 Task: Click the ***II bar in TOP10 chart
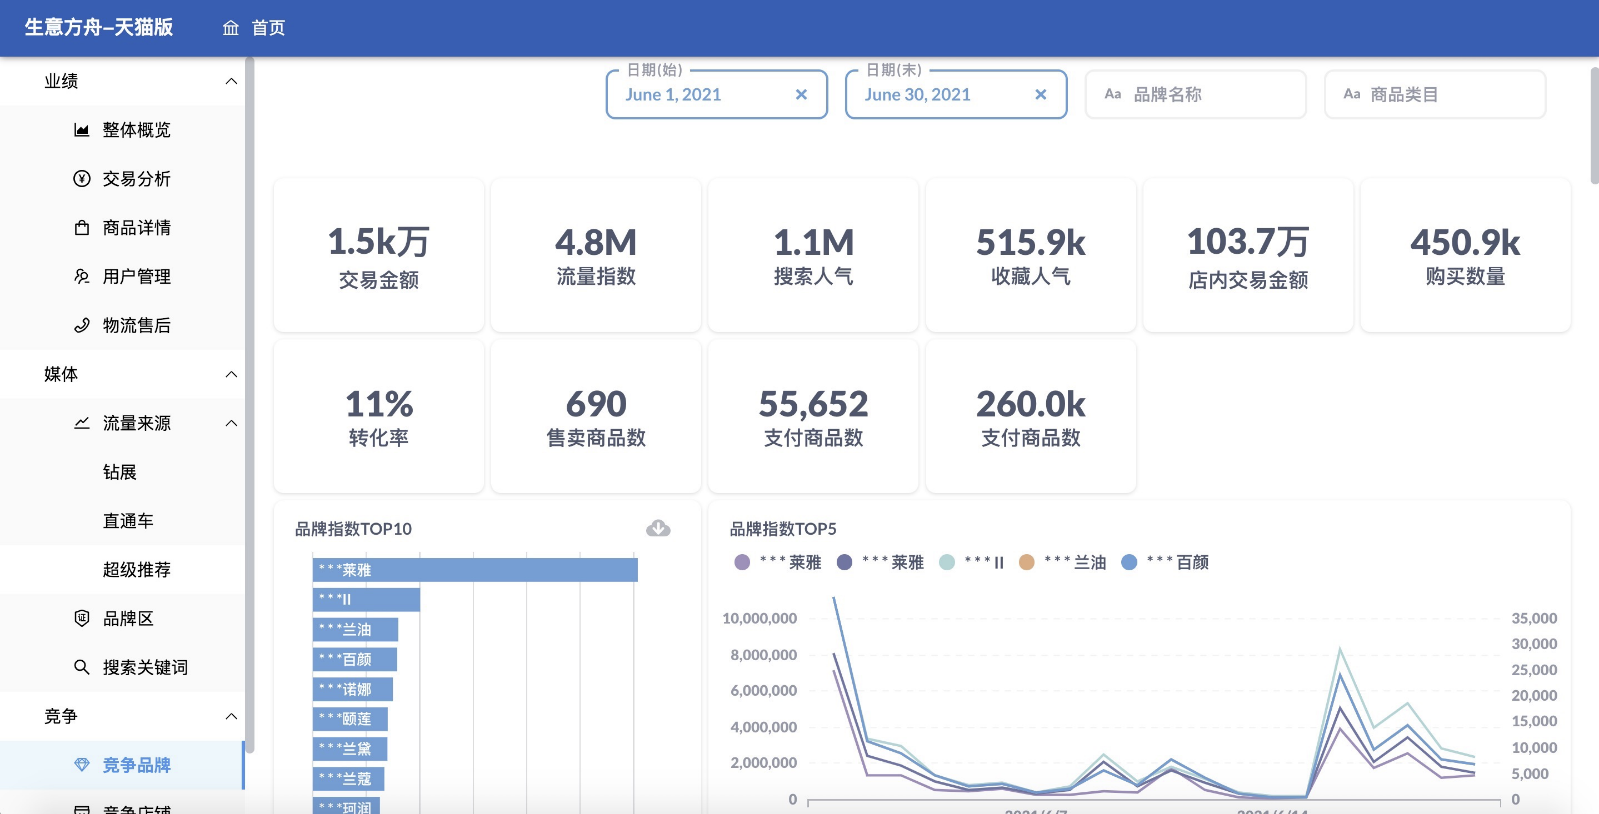[366, 600]
